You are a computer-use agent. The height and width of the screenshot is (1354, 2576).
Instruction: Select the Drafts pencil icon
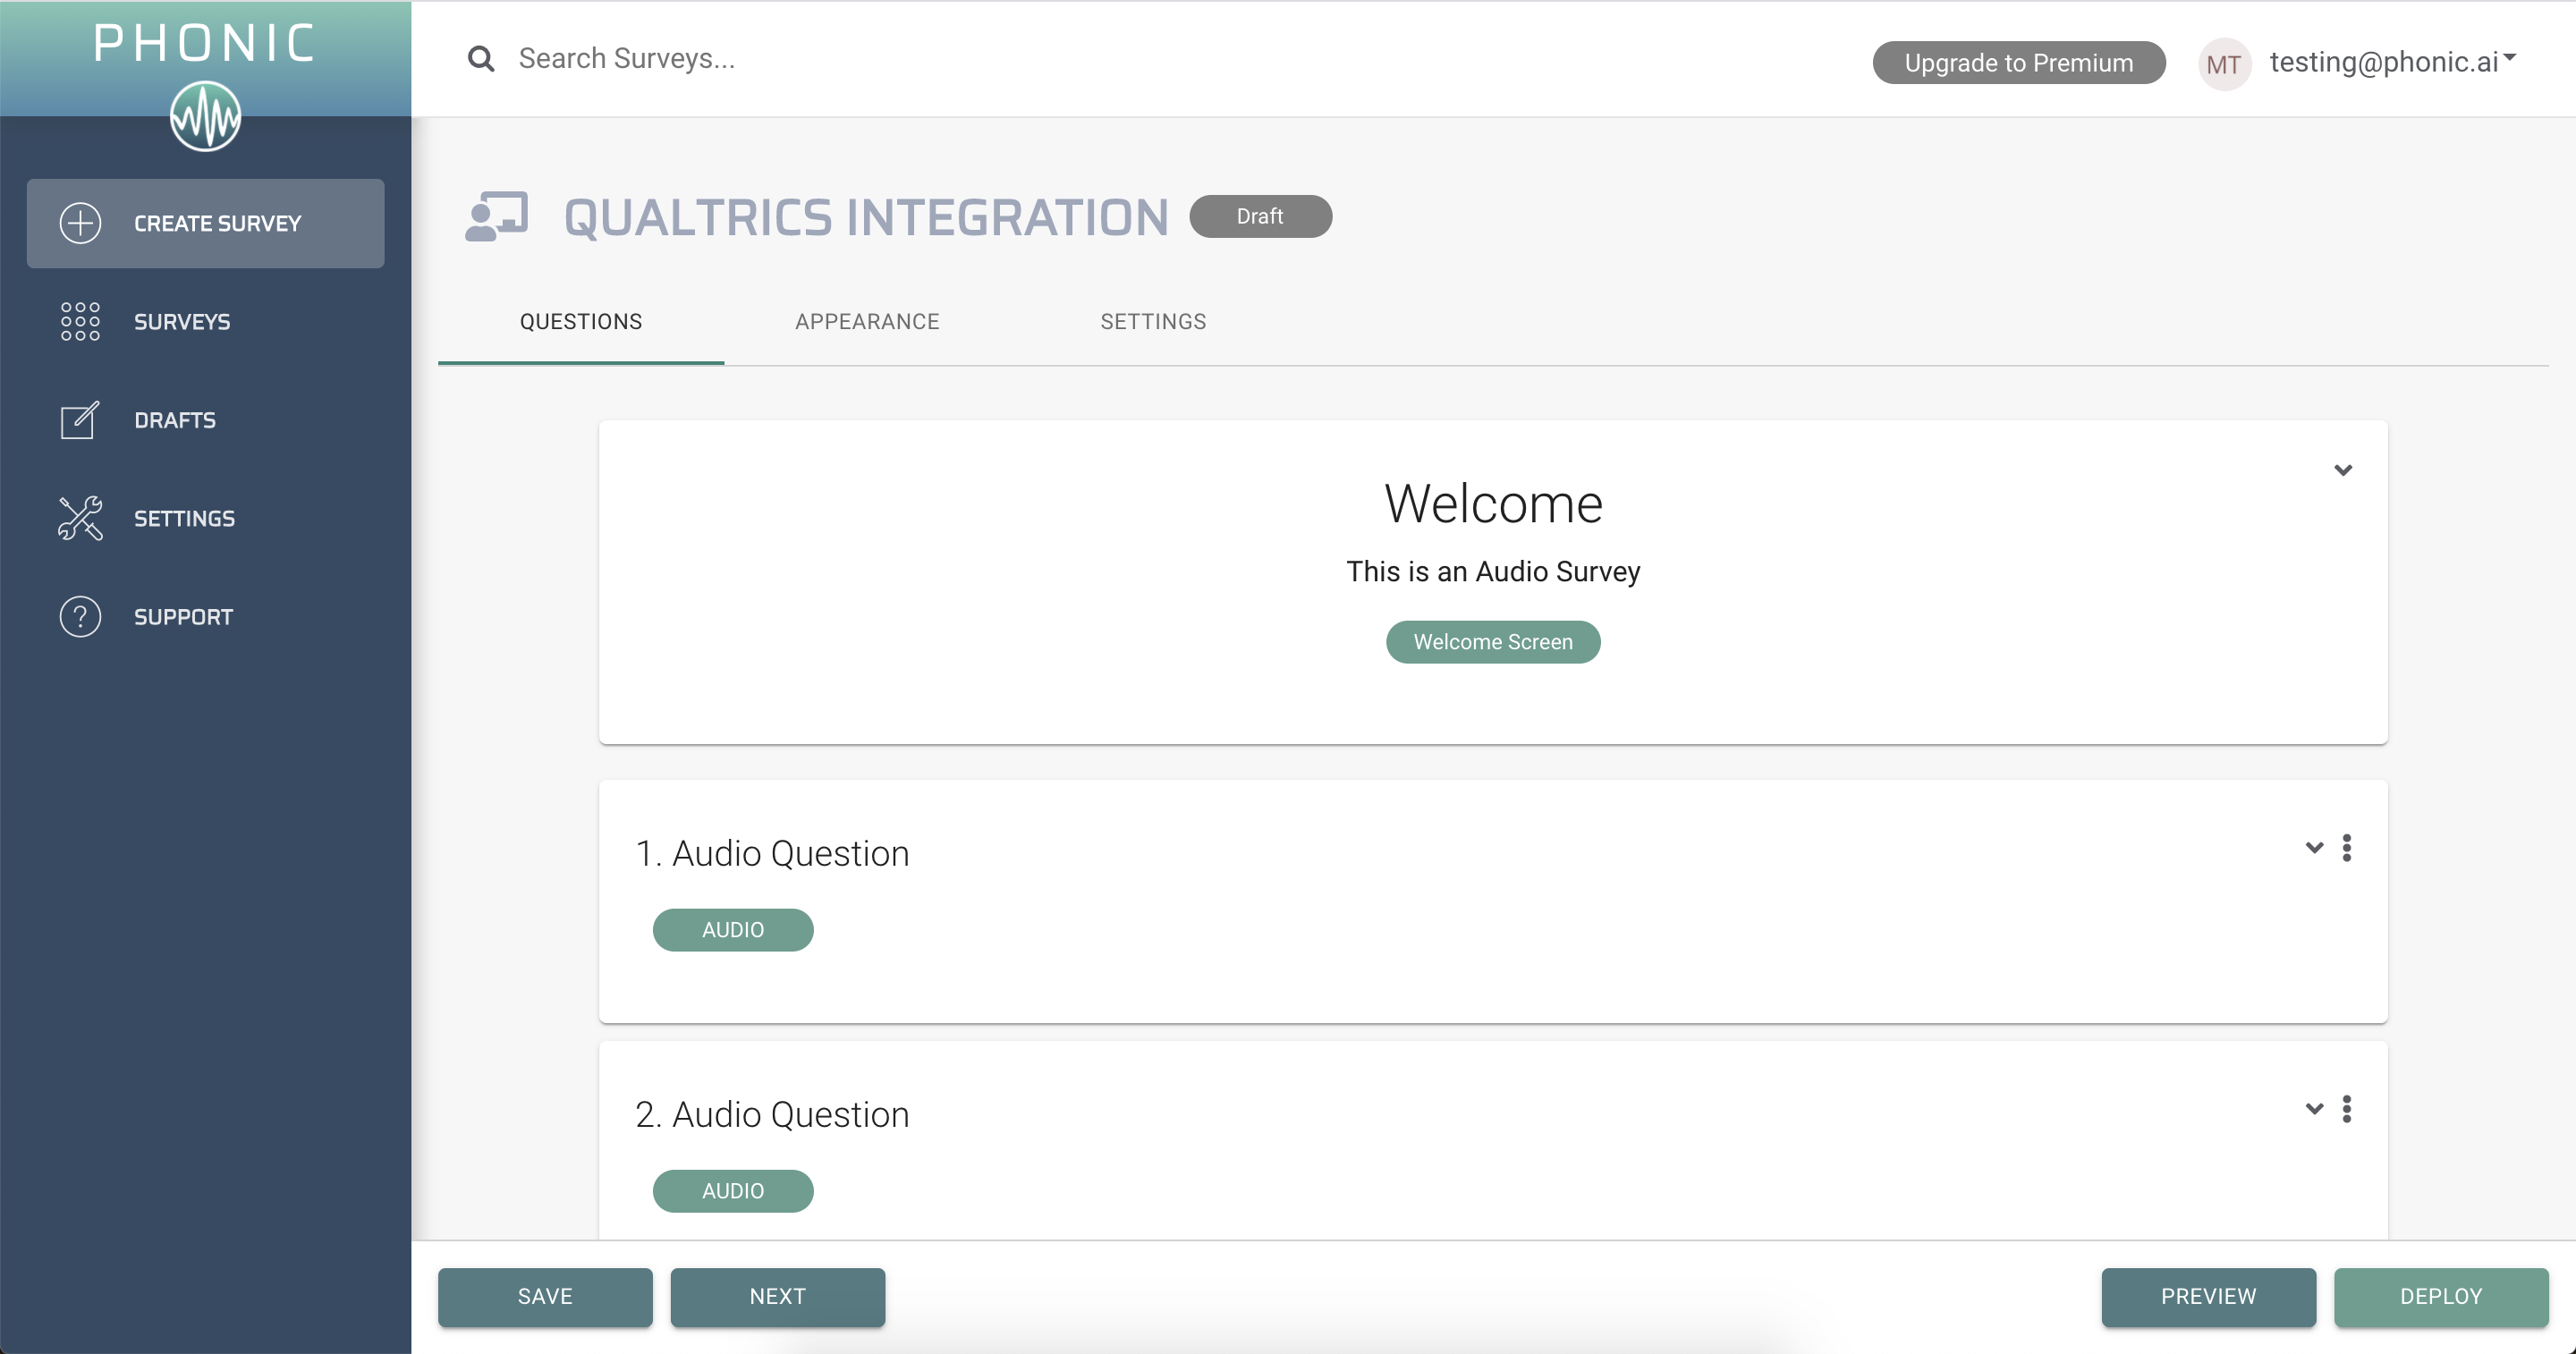[79, 420]
